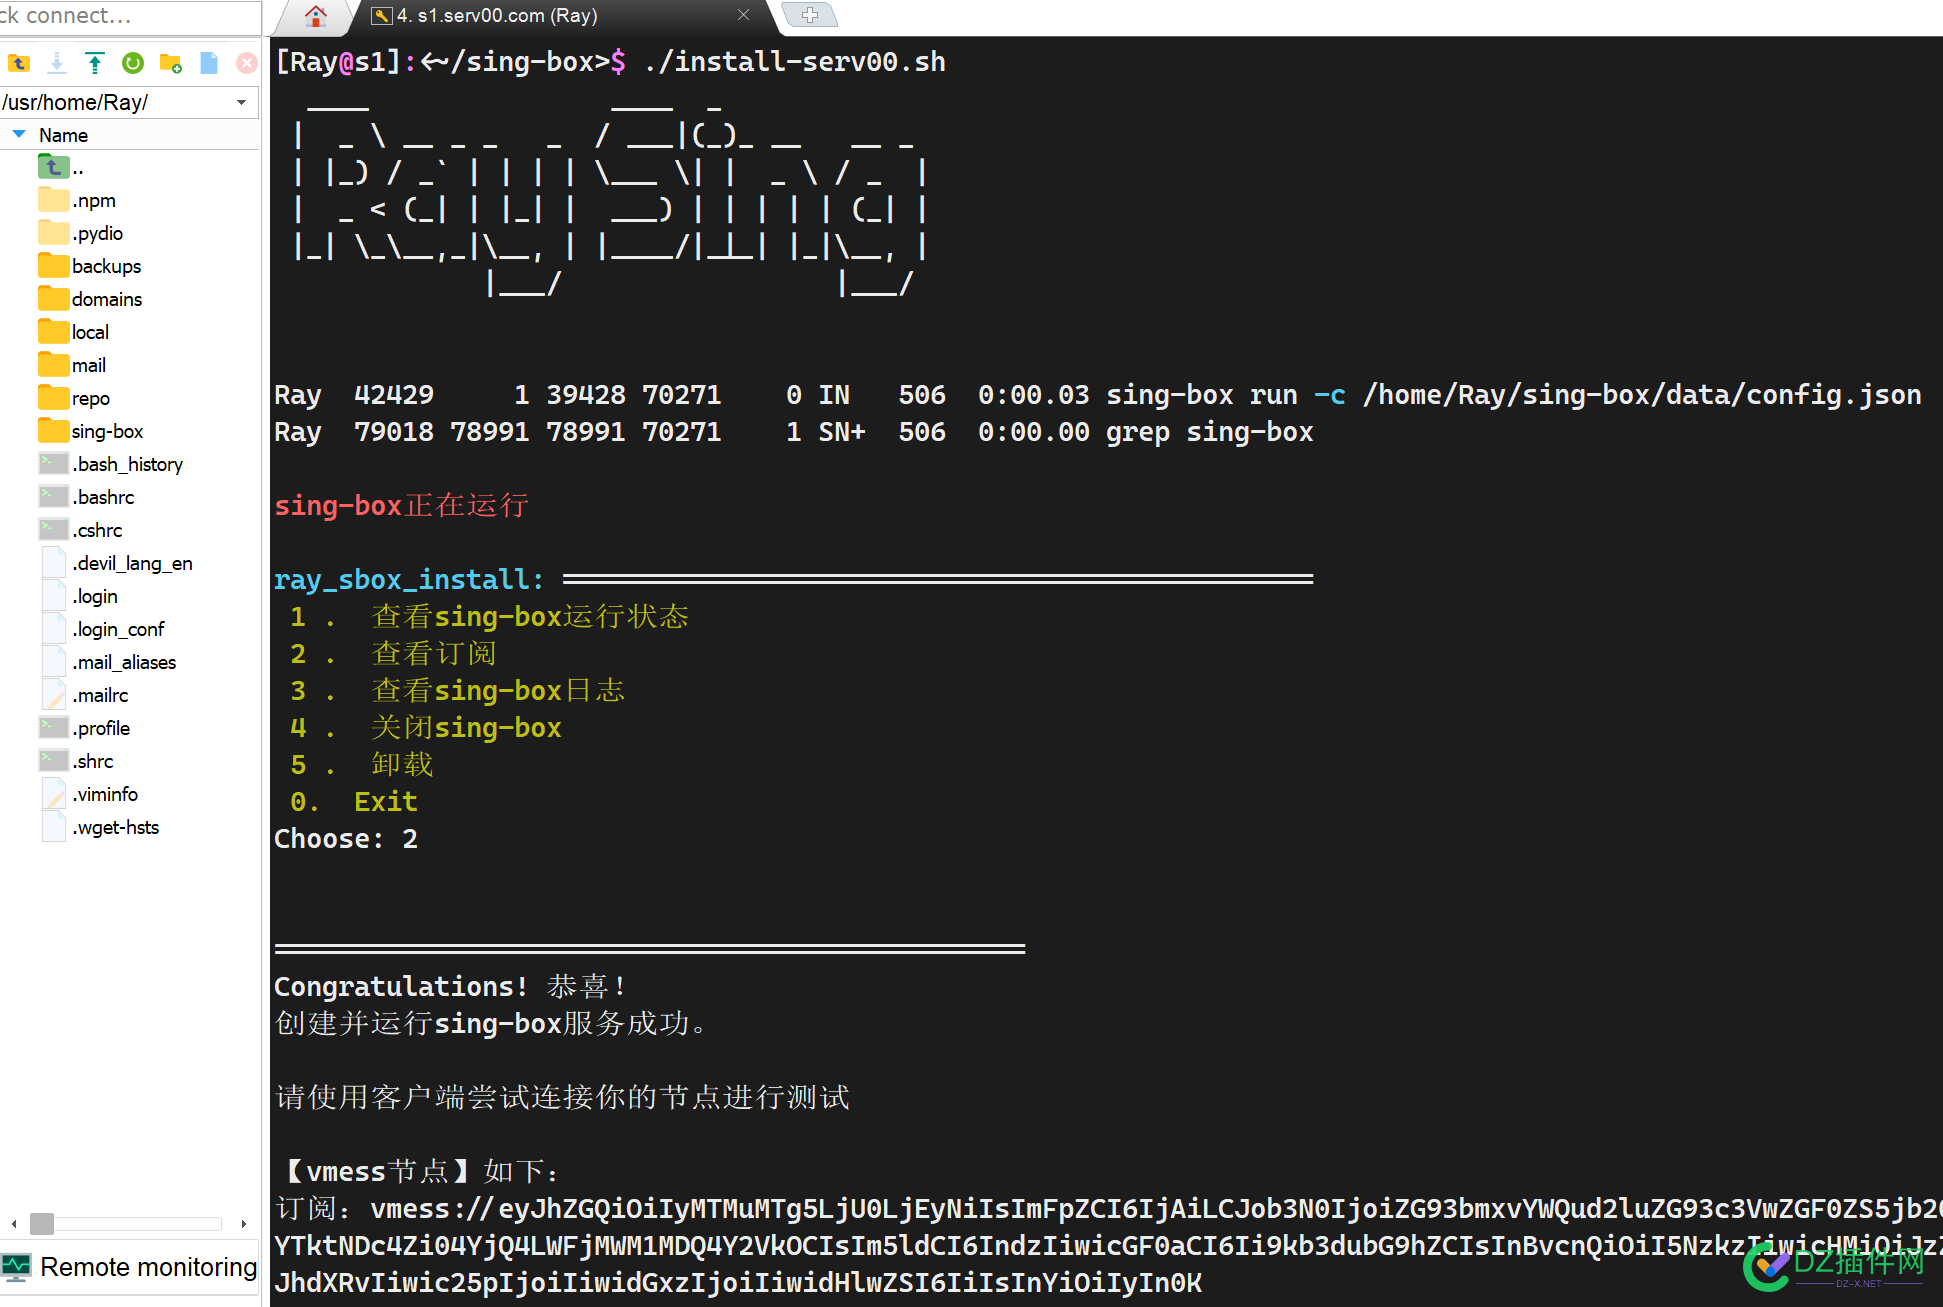Select the .bash_history file
The image size is (1943, 1307).
pos(111,464)
